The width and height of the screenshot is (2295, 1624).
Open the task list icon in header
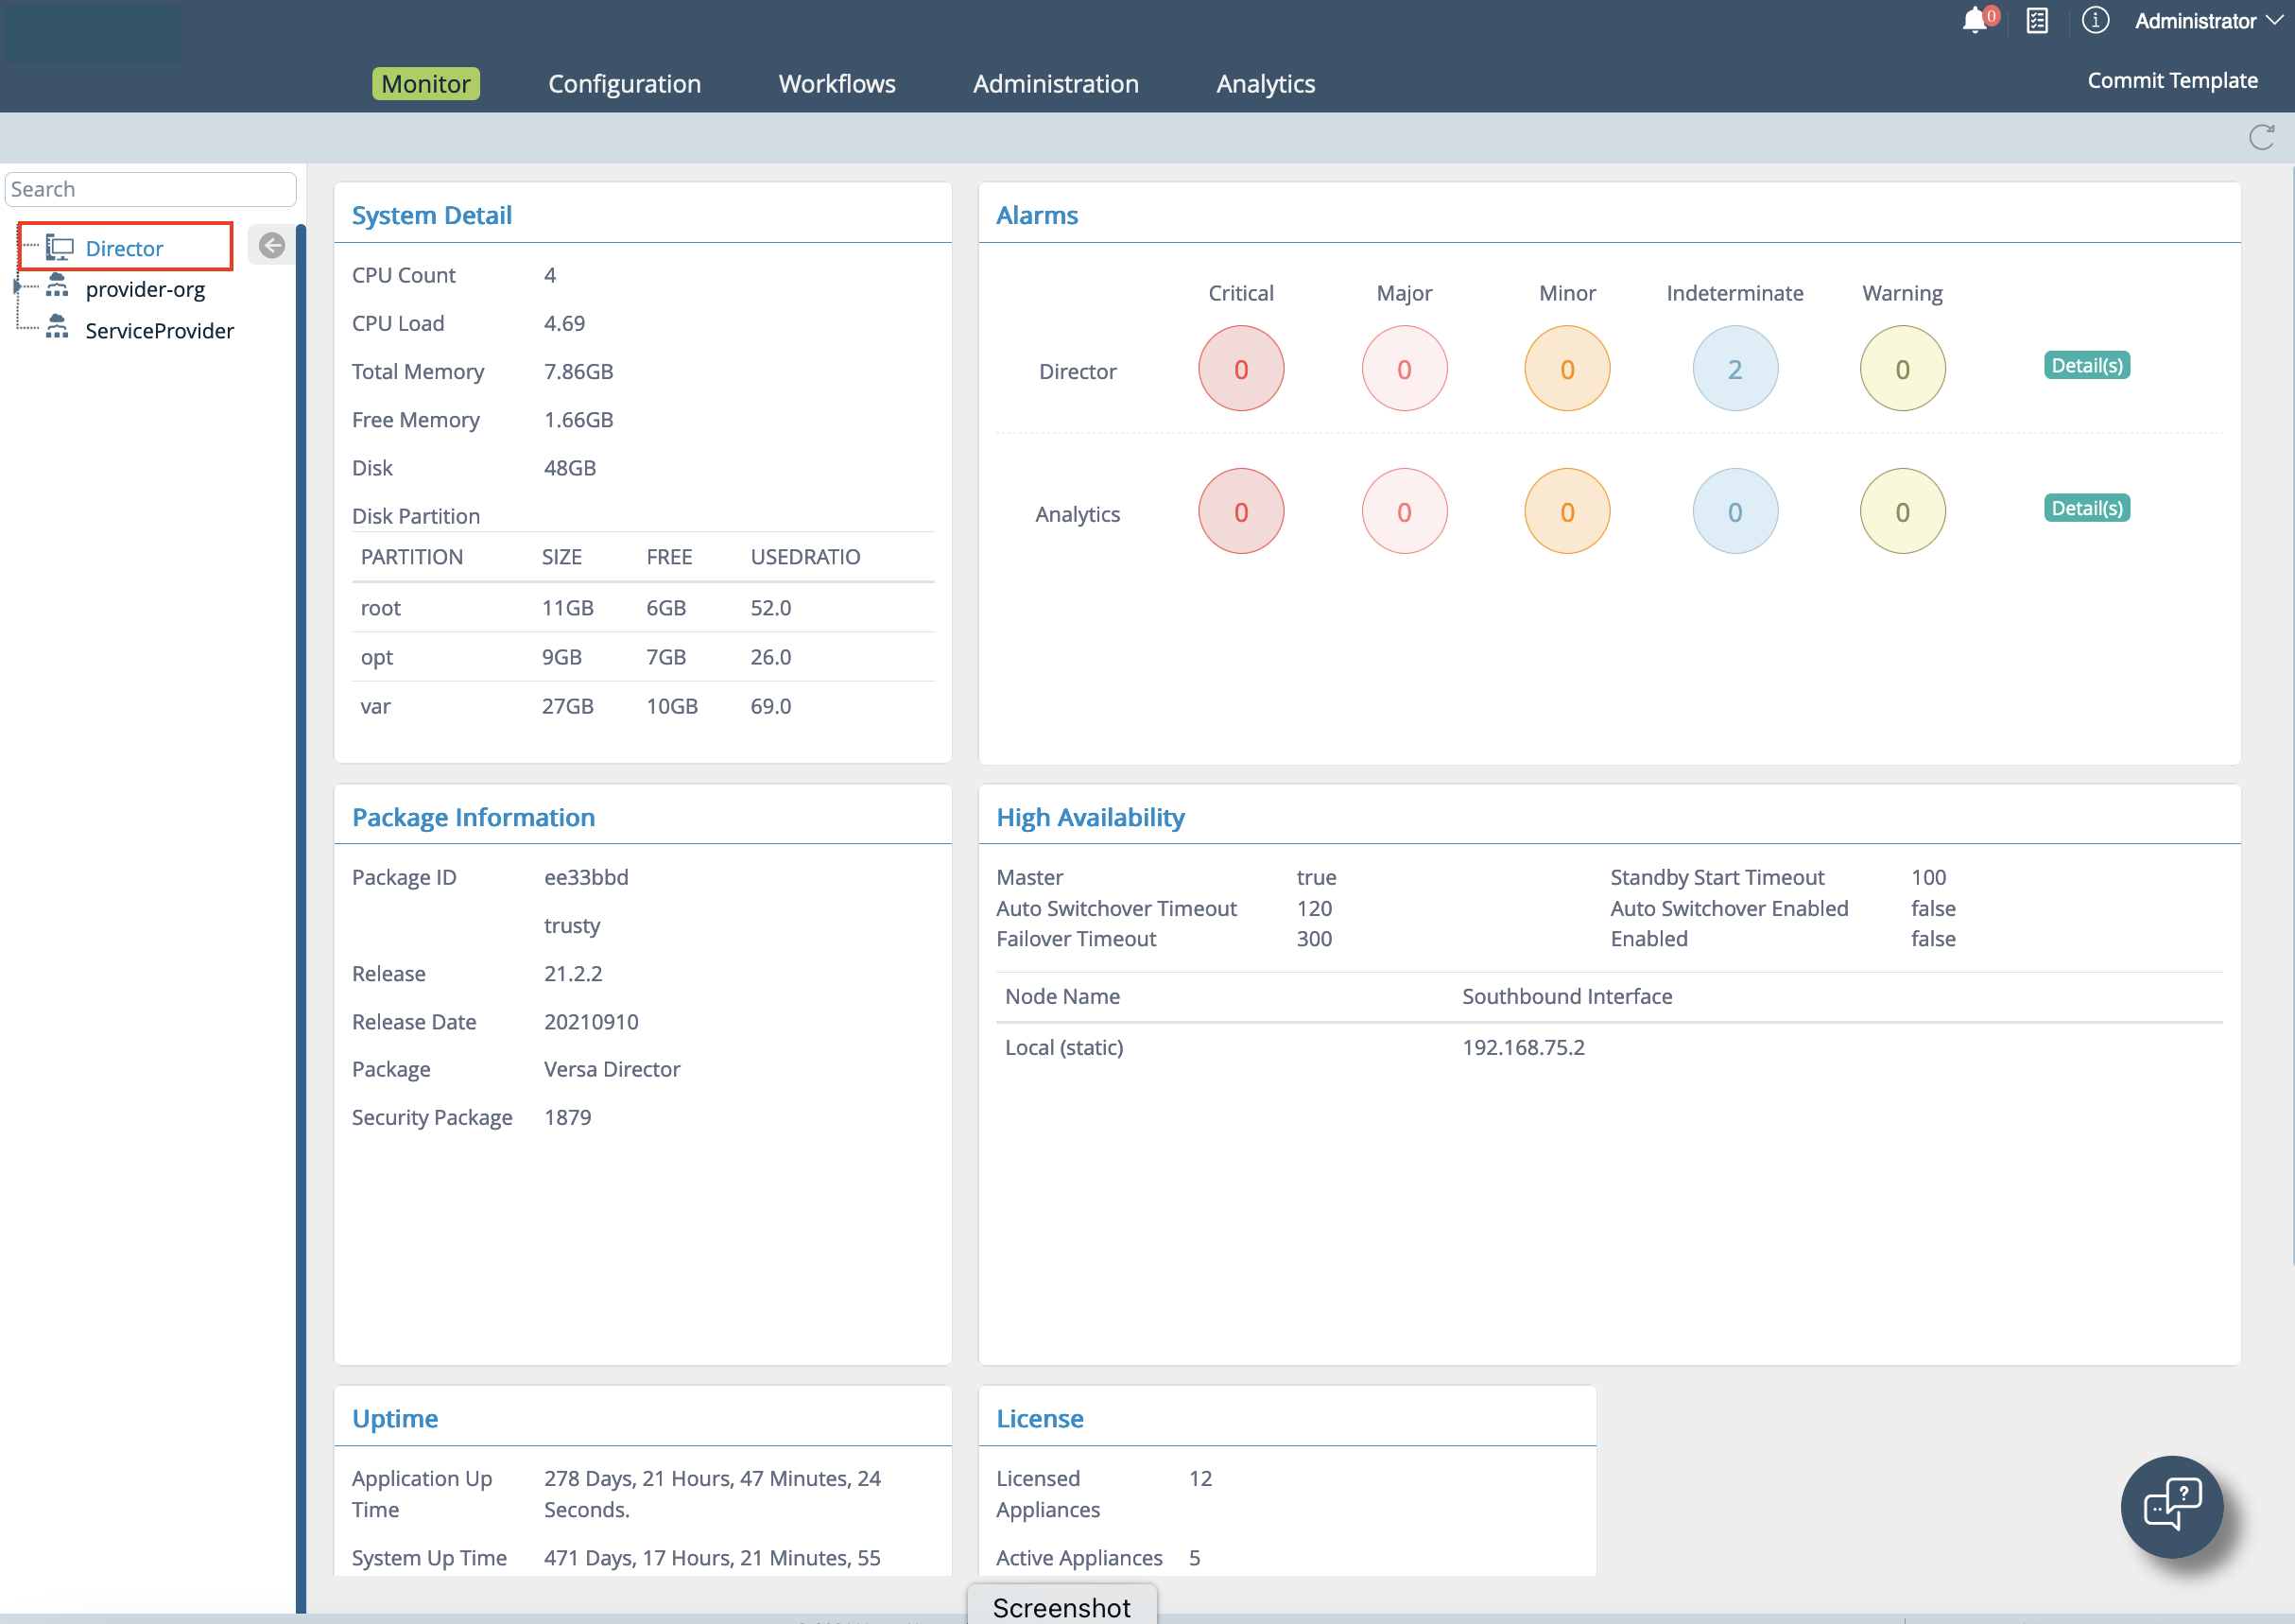point(2037,21)
